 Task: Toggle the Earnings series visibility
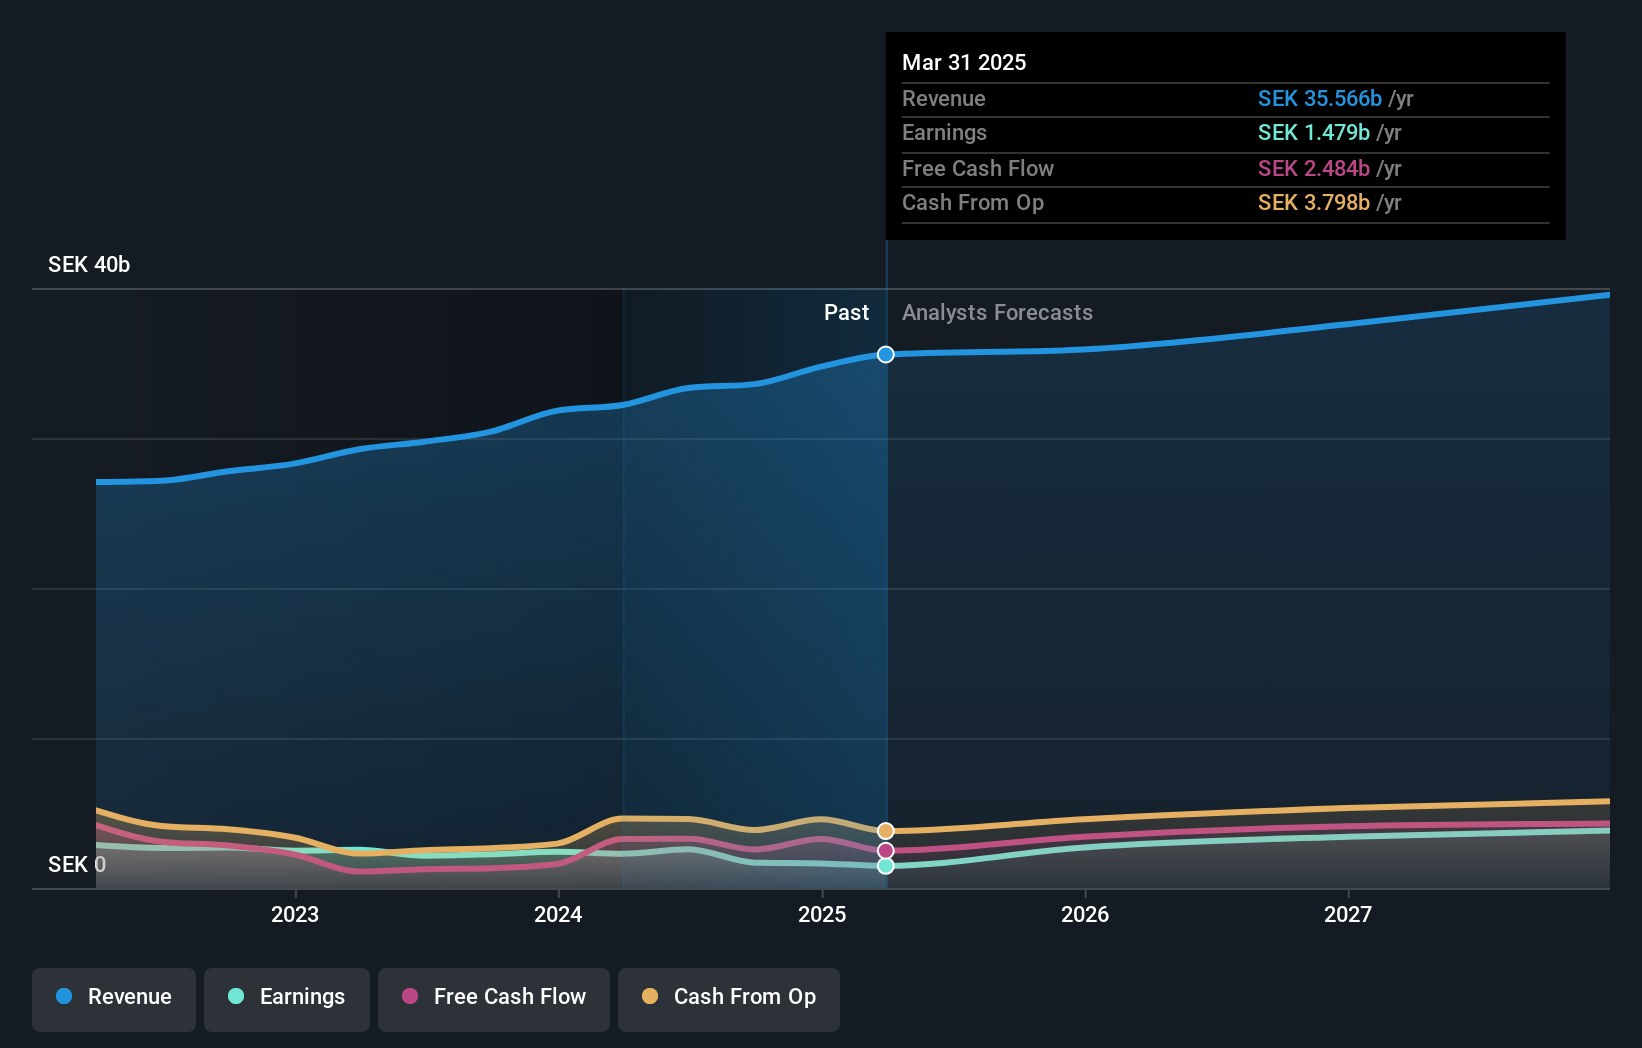pos(287,997)
